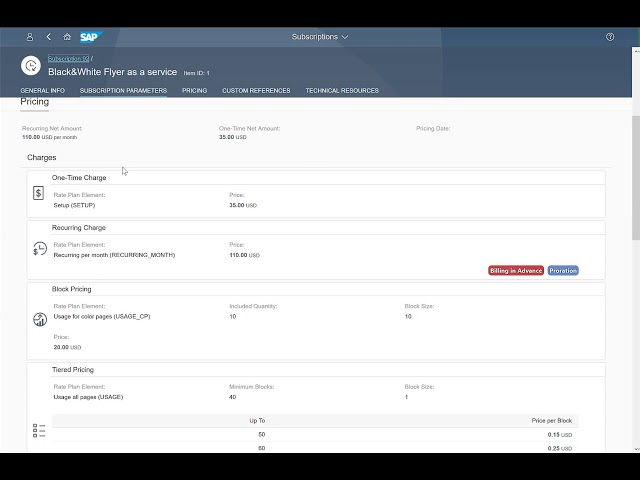640x480 pixels.
Task: Click the 0.15 USD tier price
Action: click(560, 435)
